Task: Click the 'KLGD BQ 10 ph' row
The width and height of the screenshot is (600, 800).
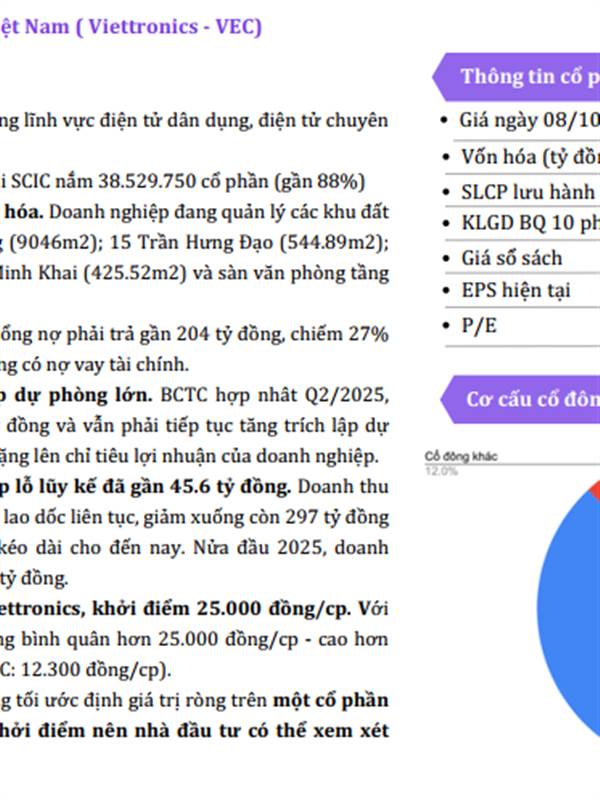Action: (521, 223)
